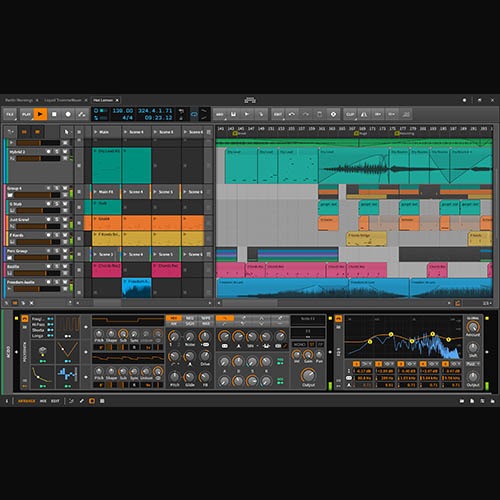500x500 pixels.
Task: Toggle the MONO button on the synth
Action: [299, 344]
